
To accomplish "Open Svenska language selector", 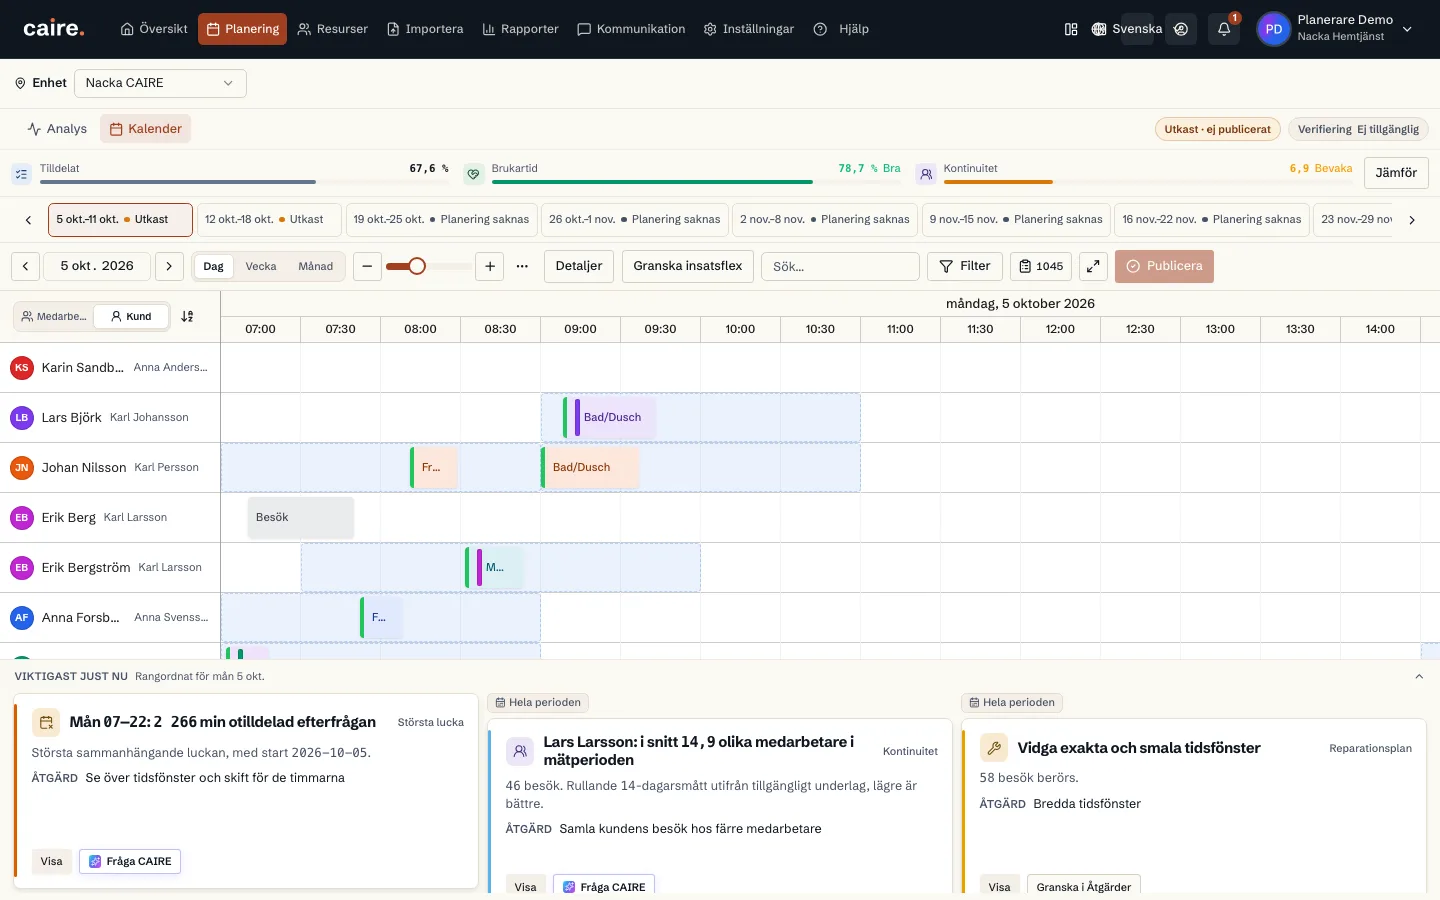I will [x=1127, y=29].
